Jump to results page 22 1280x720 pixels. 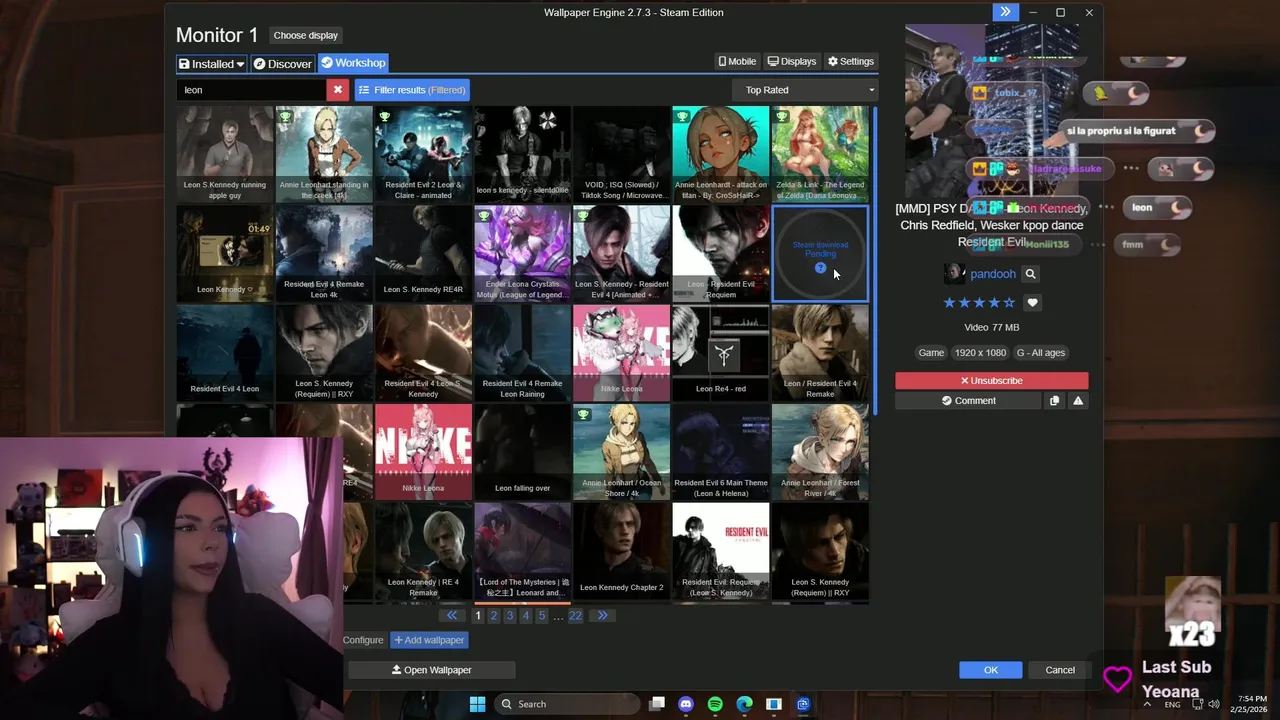[x=575, y=616]
